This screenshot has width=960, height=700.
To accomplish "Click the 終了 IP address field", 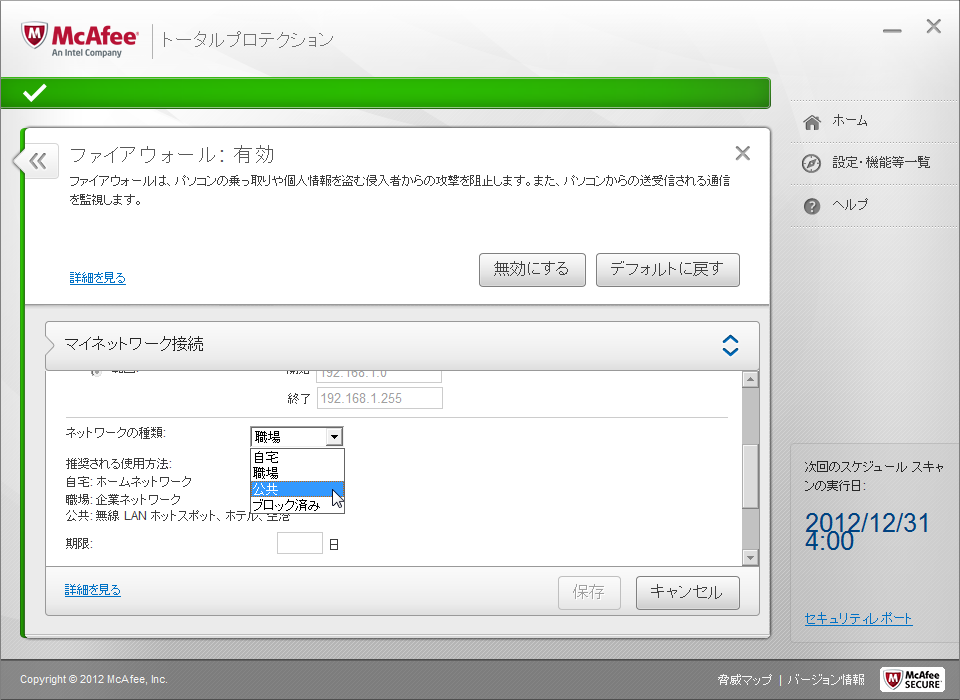I will (380, 398).
